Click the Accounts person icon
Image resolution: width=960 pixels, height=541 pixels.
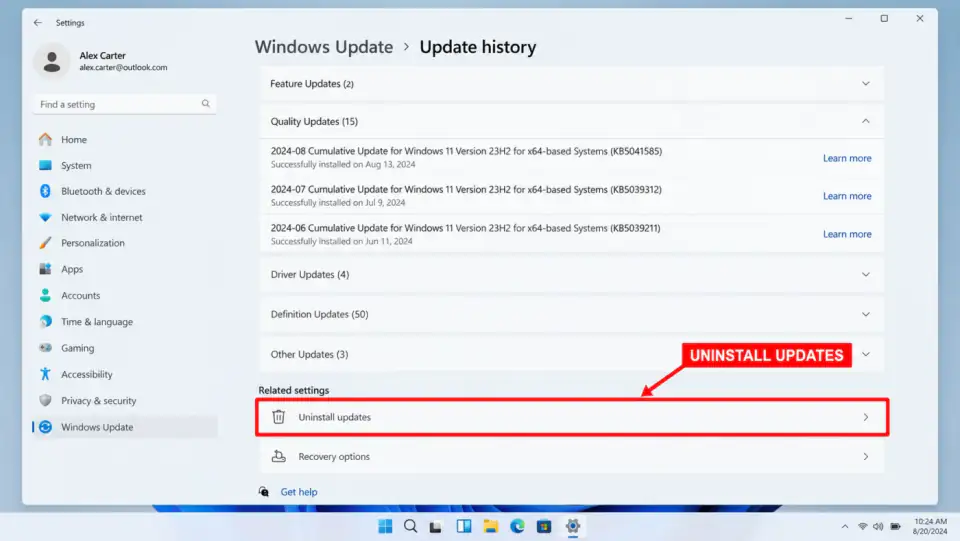(45, 295)
